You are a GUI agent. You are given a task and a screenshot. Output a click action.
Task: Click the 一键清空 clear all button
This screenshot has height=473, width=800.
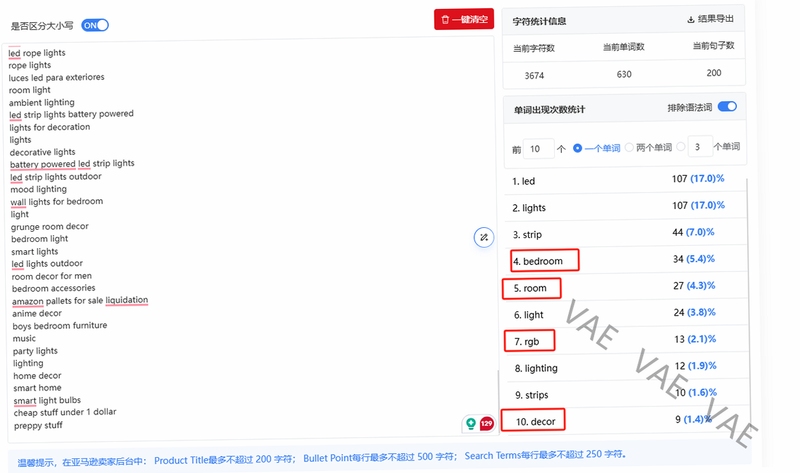click(x=464, y=19)
